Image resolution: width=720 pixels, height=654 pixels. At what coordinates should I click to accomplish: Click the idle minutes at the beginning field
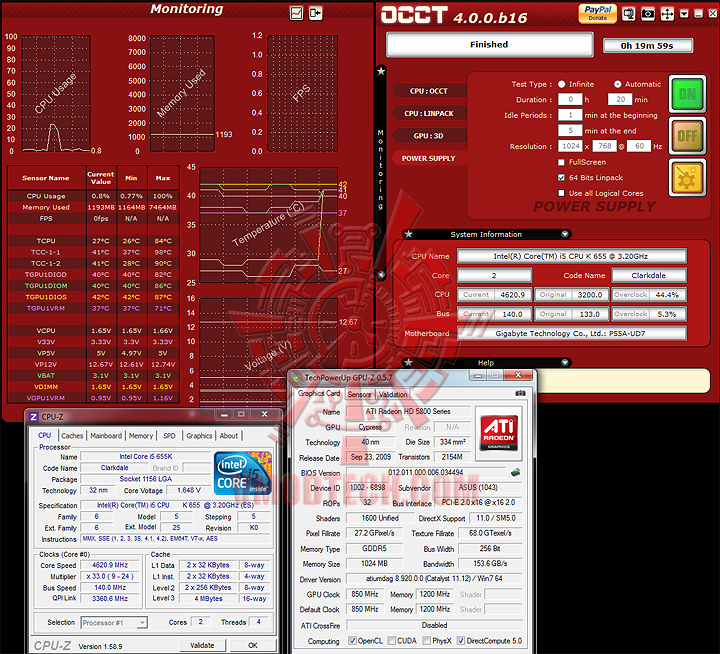pyautogui.click(x=570, y=115)
